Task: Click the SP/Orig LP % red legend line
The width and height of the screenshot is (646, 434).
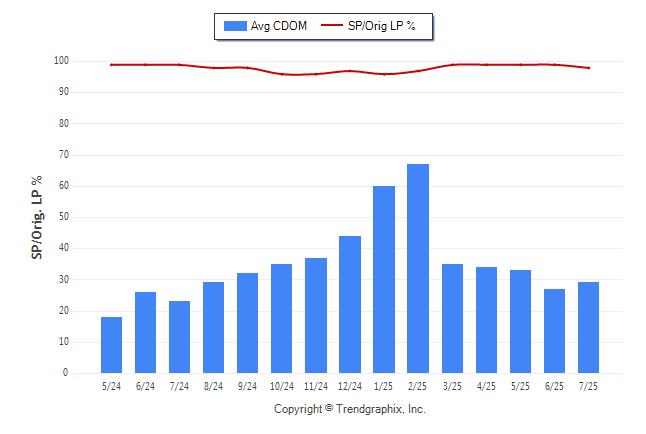Action: [332, 25]
